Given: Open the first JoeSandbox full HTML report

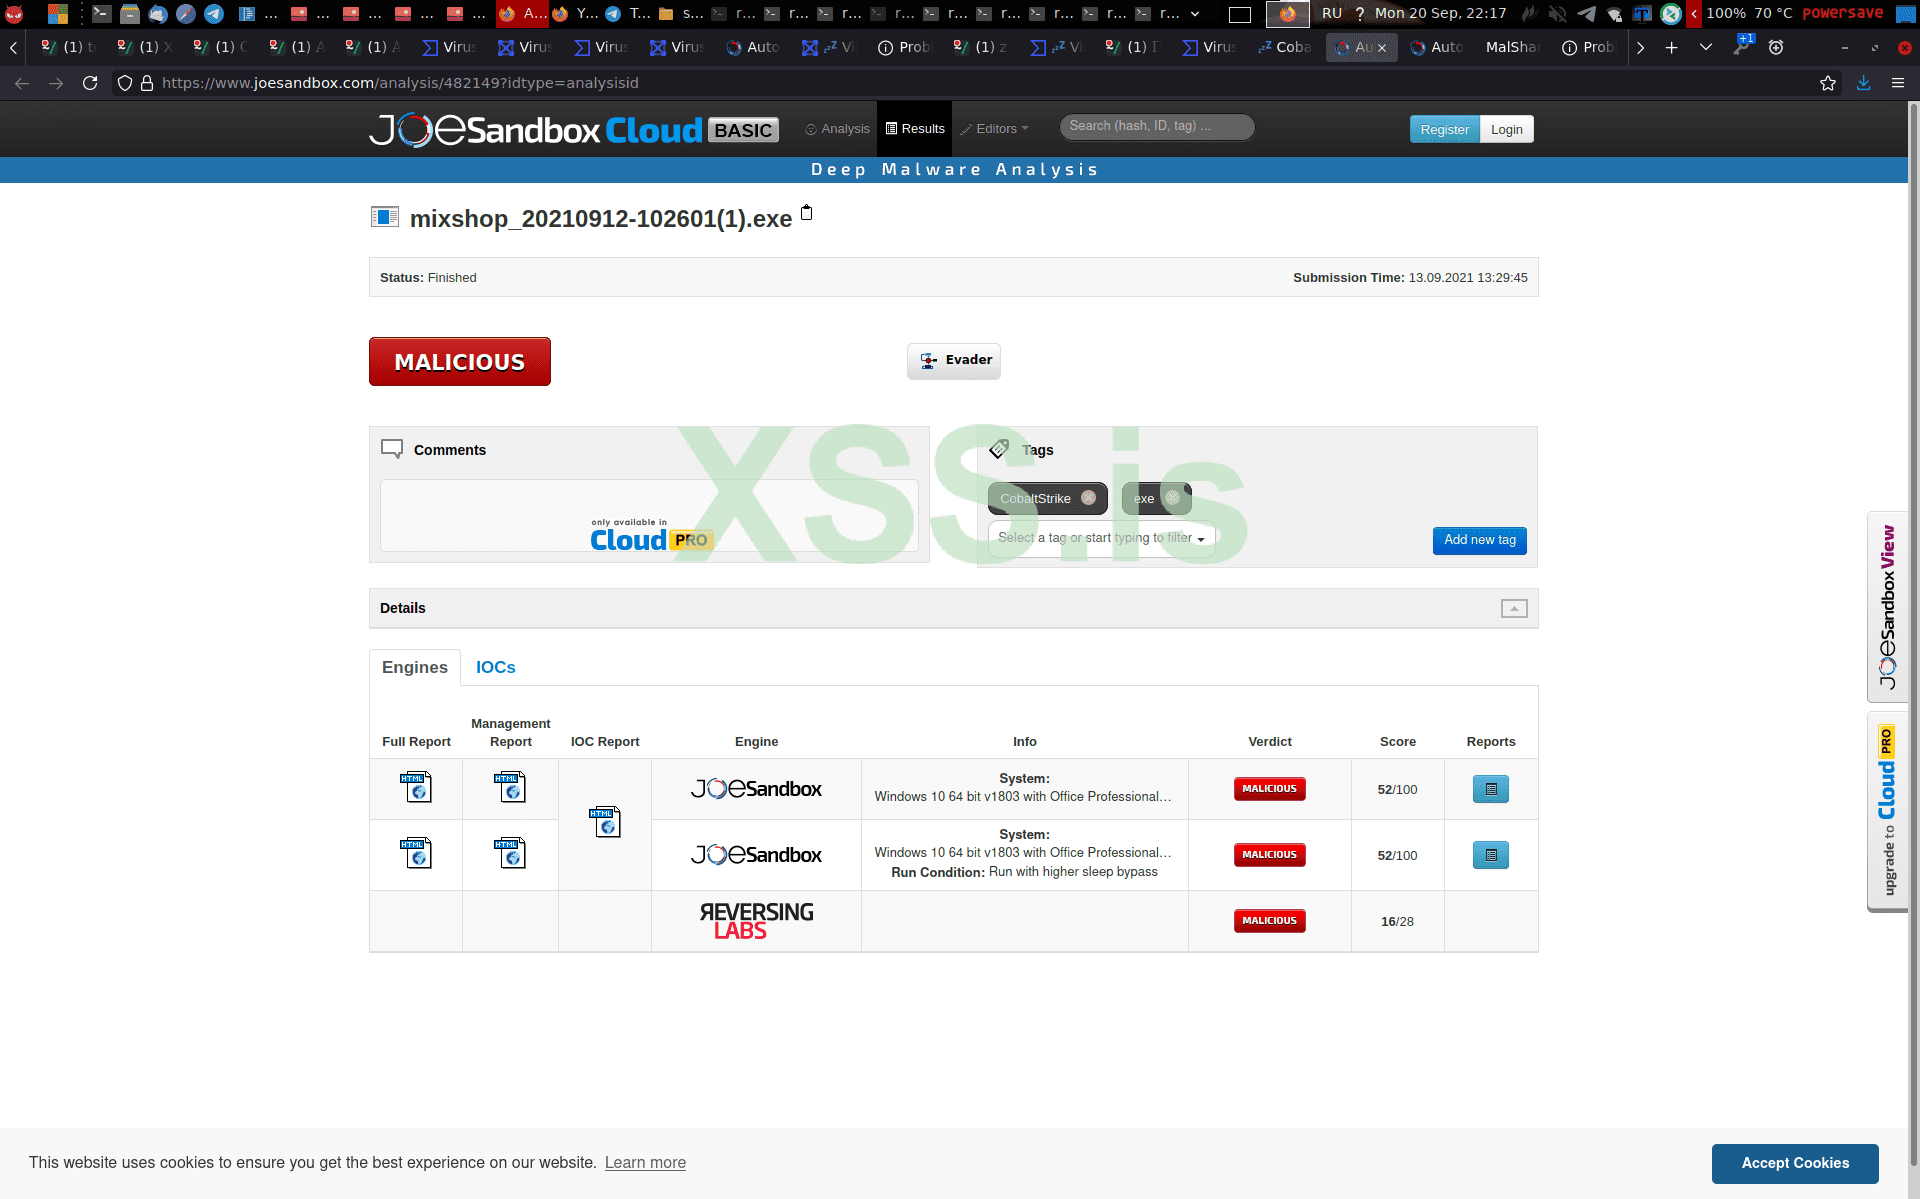Looking at the screenshot, I should (416, 788).
